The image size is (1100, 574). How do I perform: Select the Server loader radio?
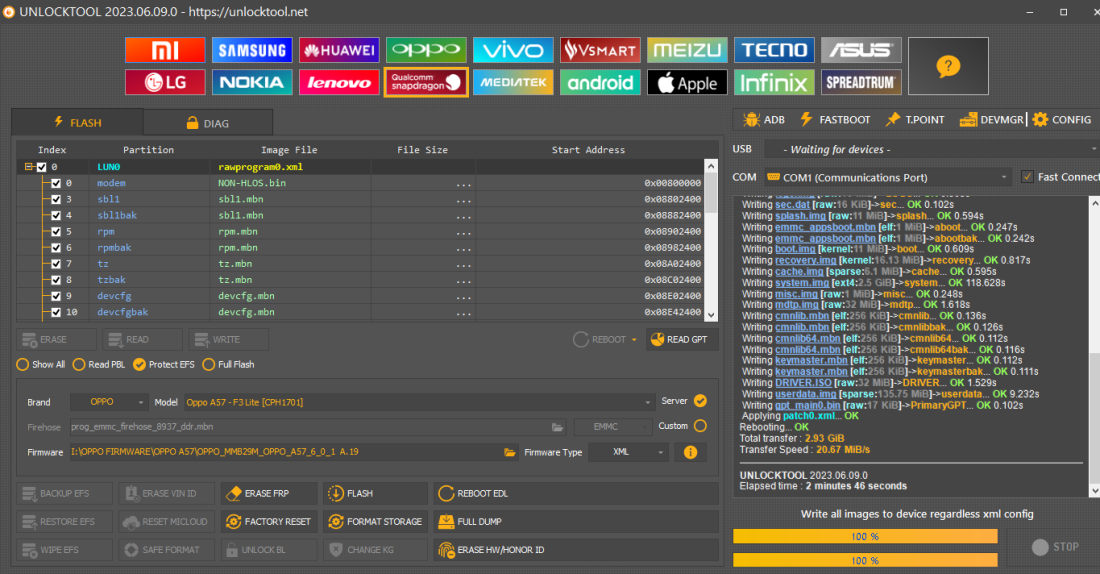(x=700, y=401)
